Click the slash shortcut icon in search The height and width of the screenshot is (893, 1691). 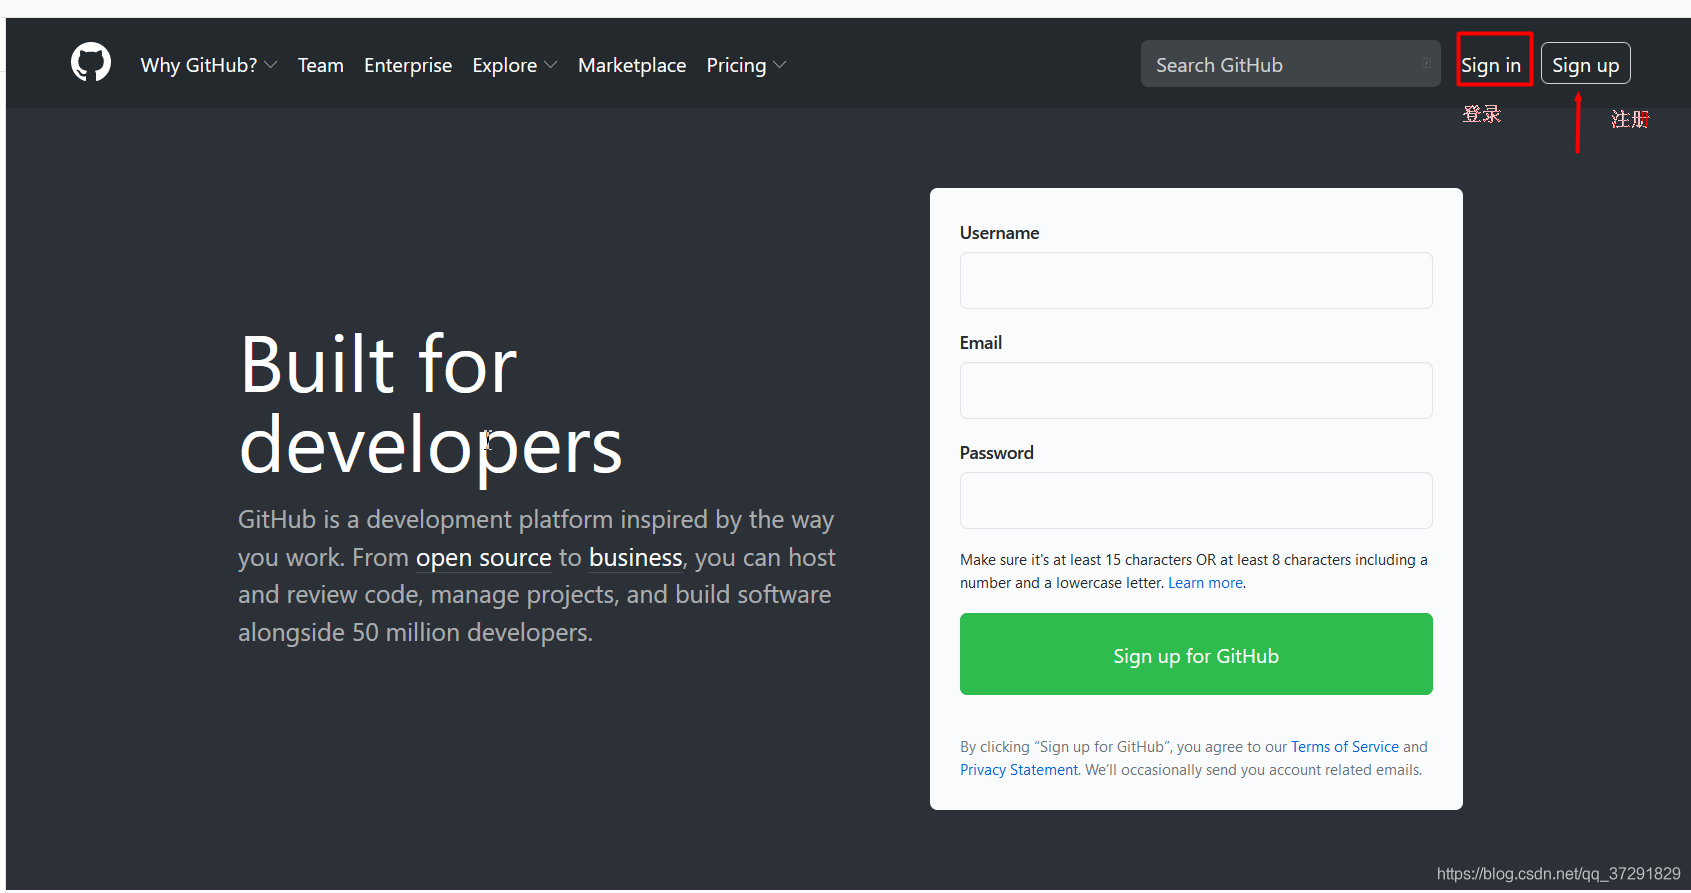1426,64
